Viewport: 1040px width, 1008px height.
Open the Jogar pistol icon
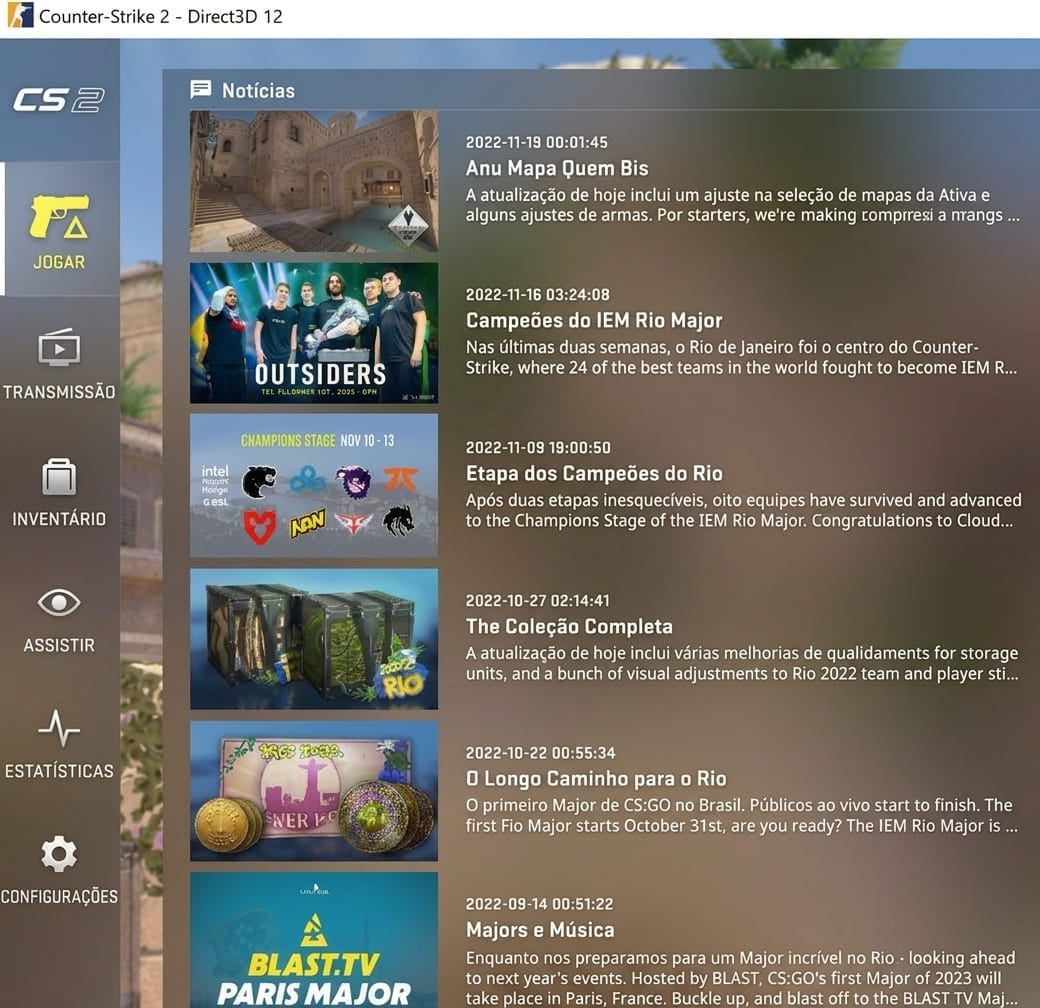click(x=59, y=217)
